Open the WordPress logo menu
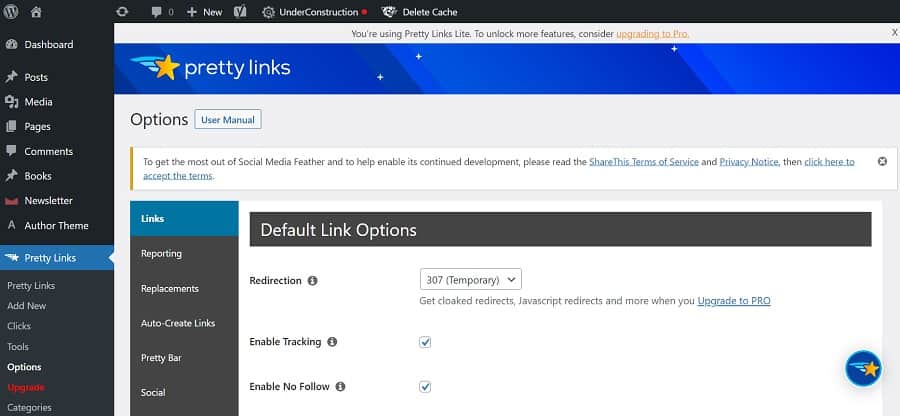Image resolution: width=900 pixels, height=416 pixels. (x=11, y=11)
